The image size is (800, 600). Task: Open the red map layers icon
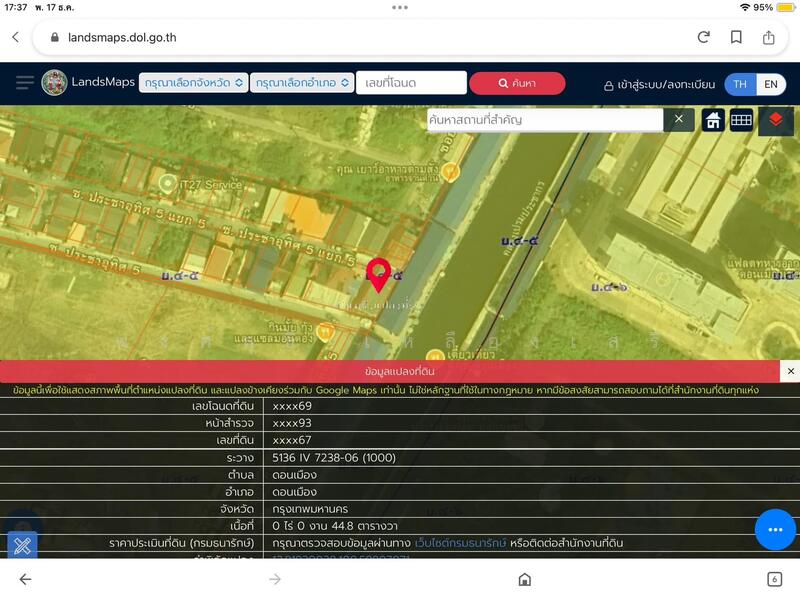776,120
